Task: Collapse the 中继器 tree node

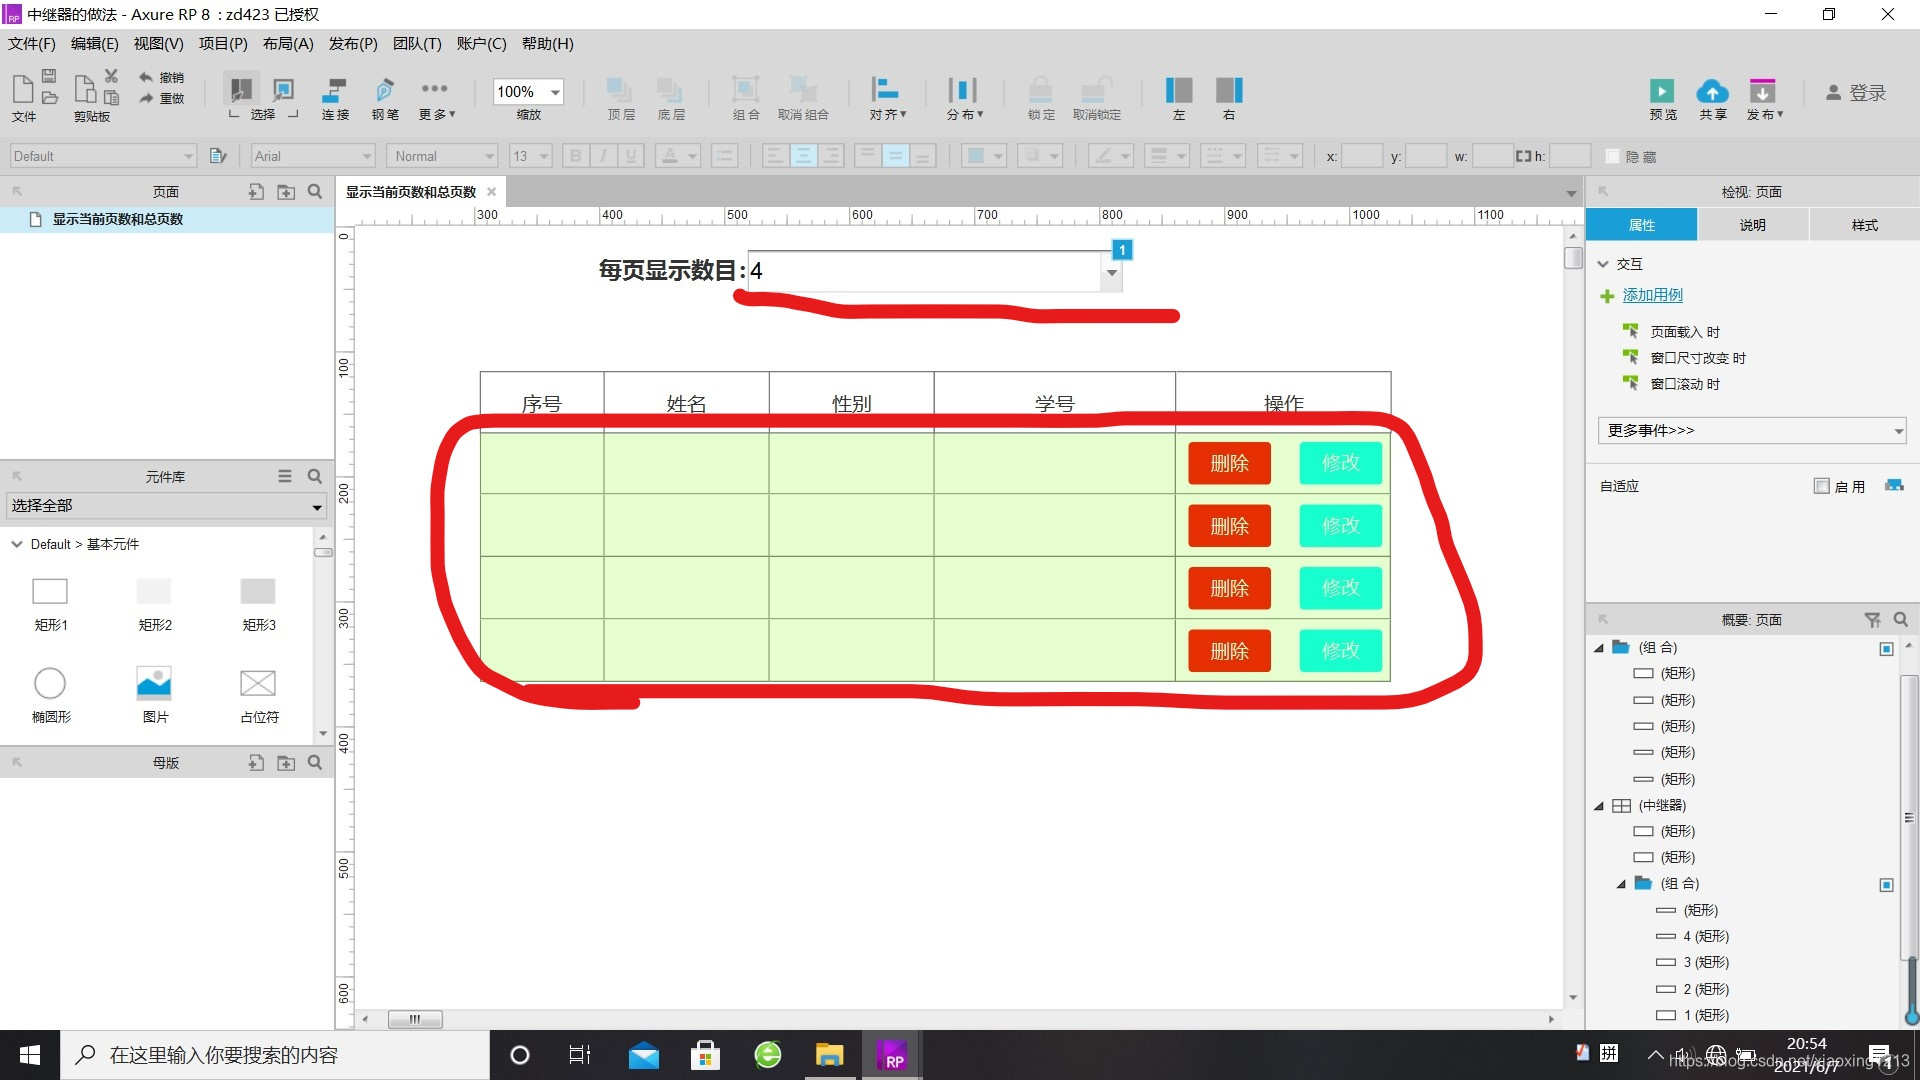Action: tap(1599, 806)
